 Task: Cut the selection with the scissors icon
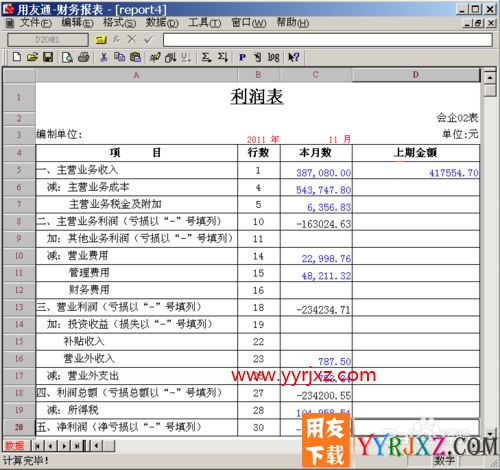click(104, 57)
